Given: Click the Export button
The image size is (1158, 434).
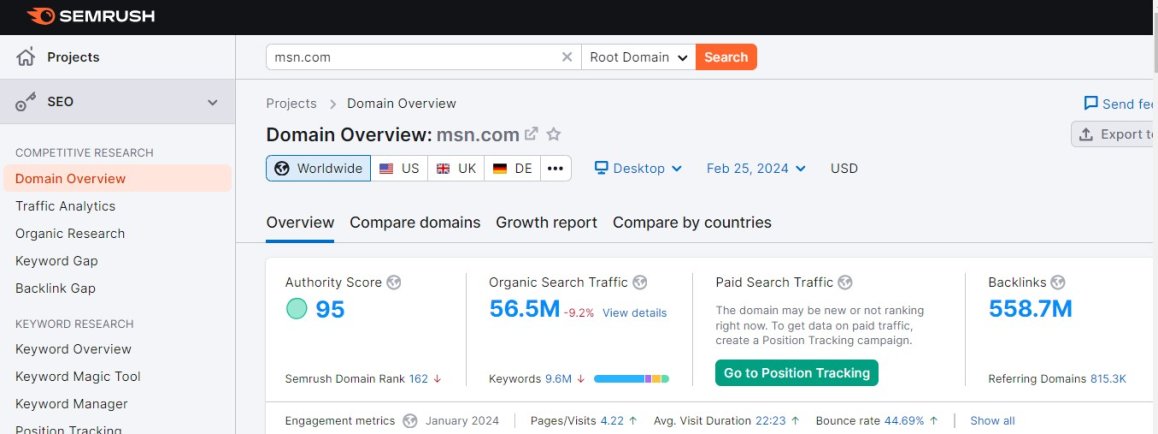Looking at the screenshot, I should [x=1114, y=134].
